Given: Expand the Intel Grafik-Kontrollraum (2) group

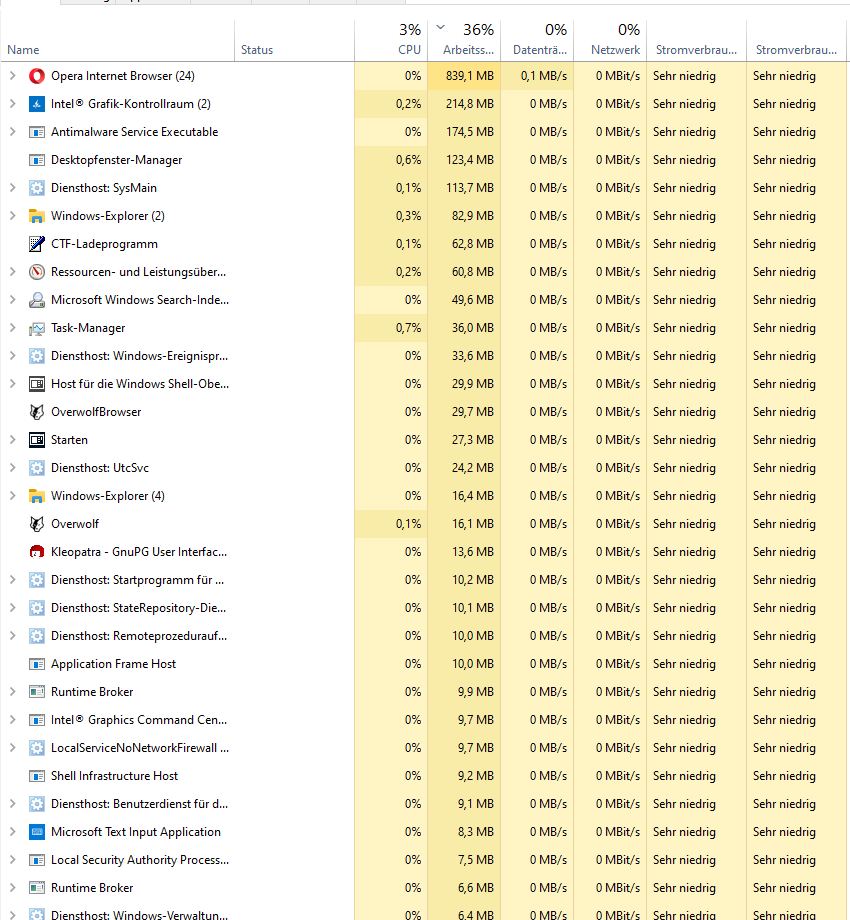Looking at the screenshot, I should [12, 104].
